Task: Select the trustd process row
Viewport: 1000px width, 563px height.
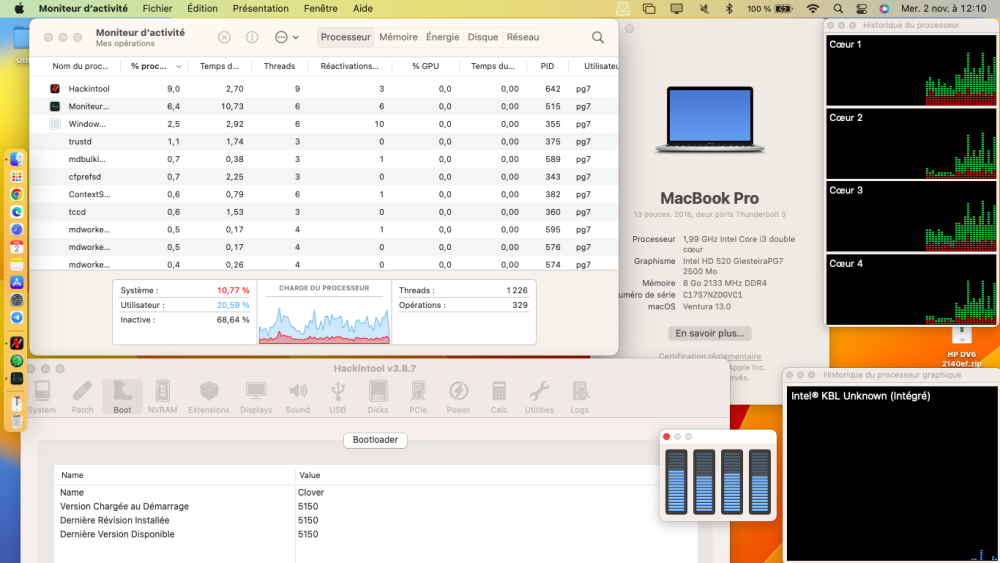Action: click(x=324, y=142)
